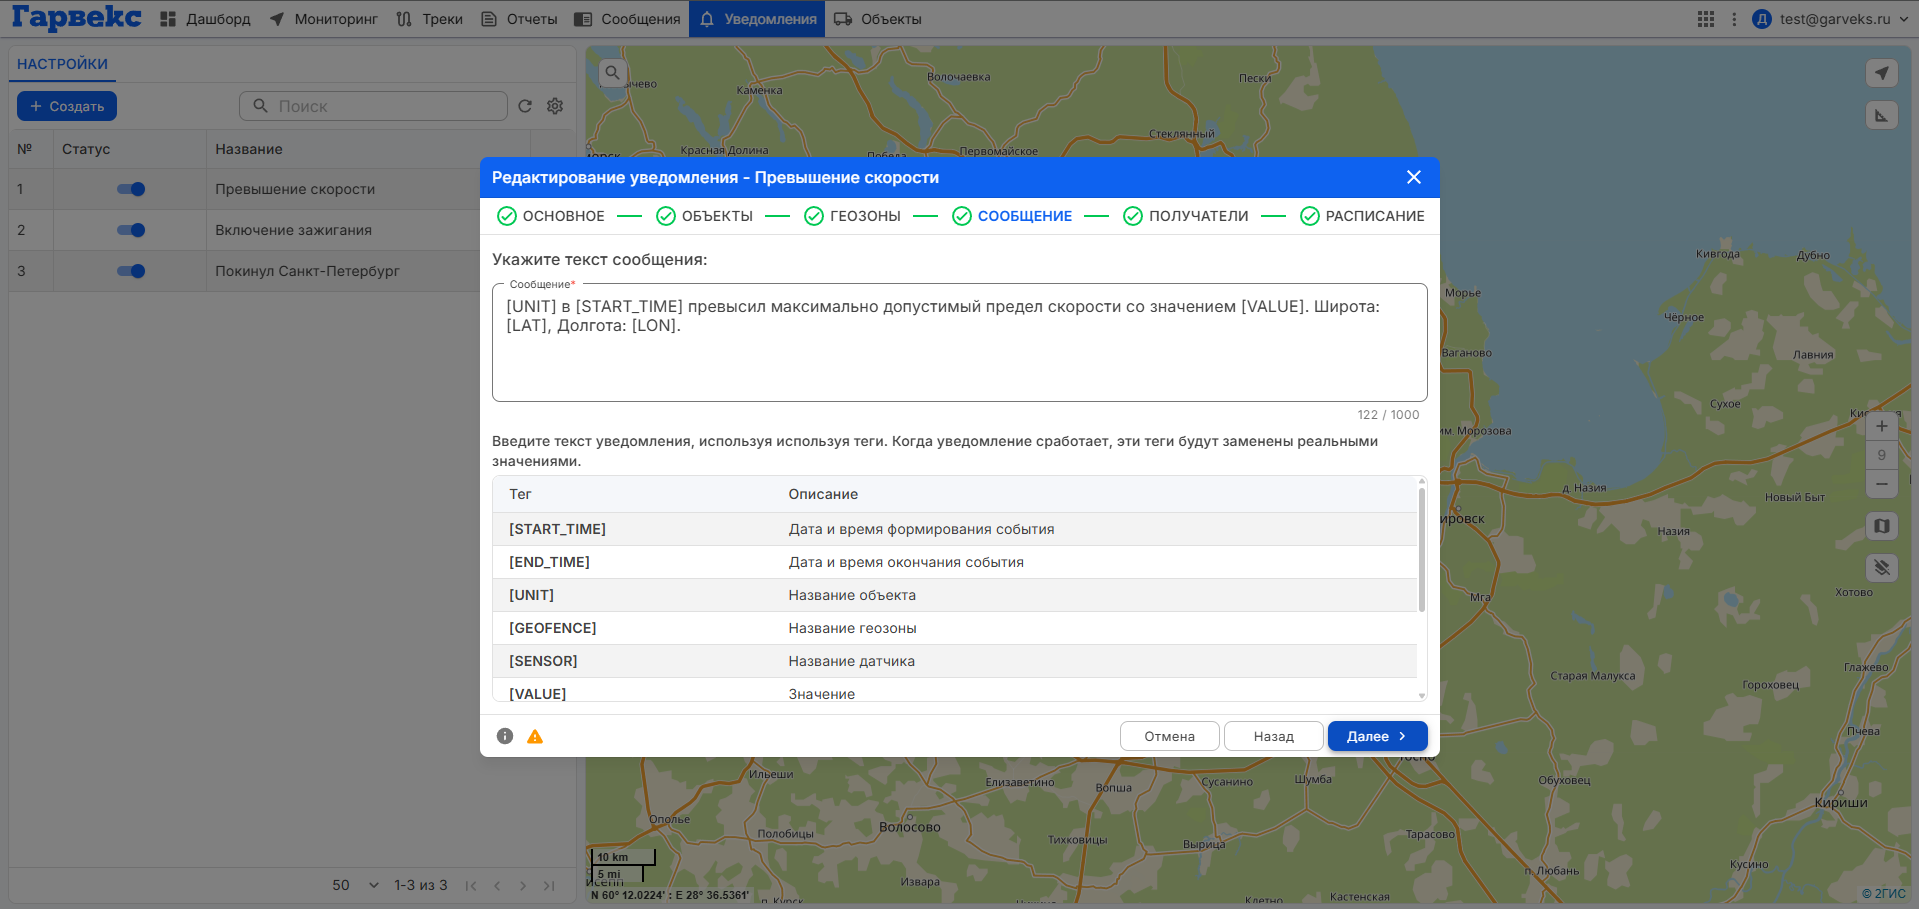This screenshot has width=1919, height=909.
Task: Click the [VALUE] tag row
Action: click(x=955, y=691)
